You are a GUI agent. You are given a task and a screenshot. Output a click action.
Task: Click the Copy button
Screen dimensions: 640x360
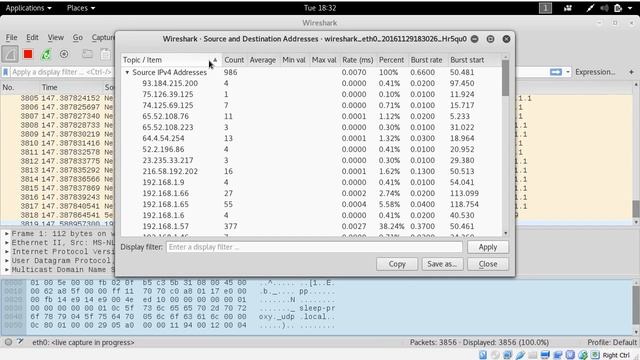coord(397,264)
